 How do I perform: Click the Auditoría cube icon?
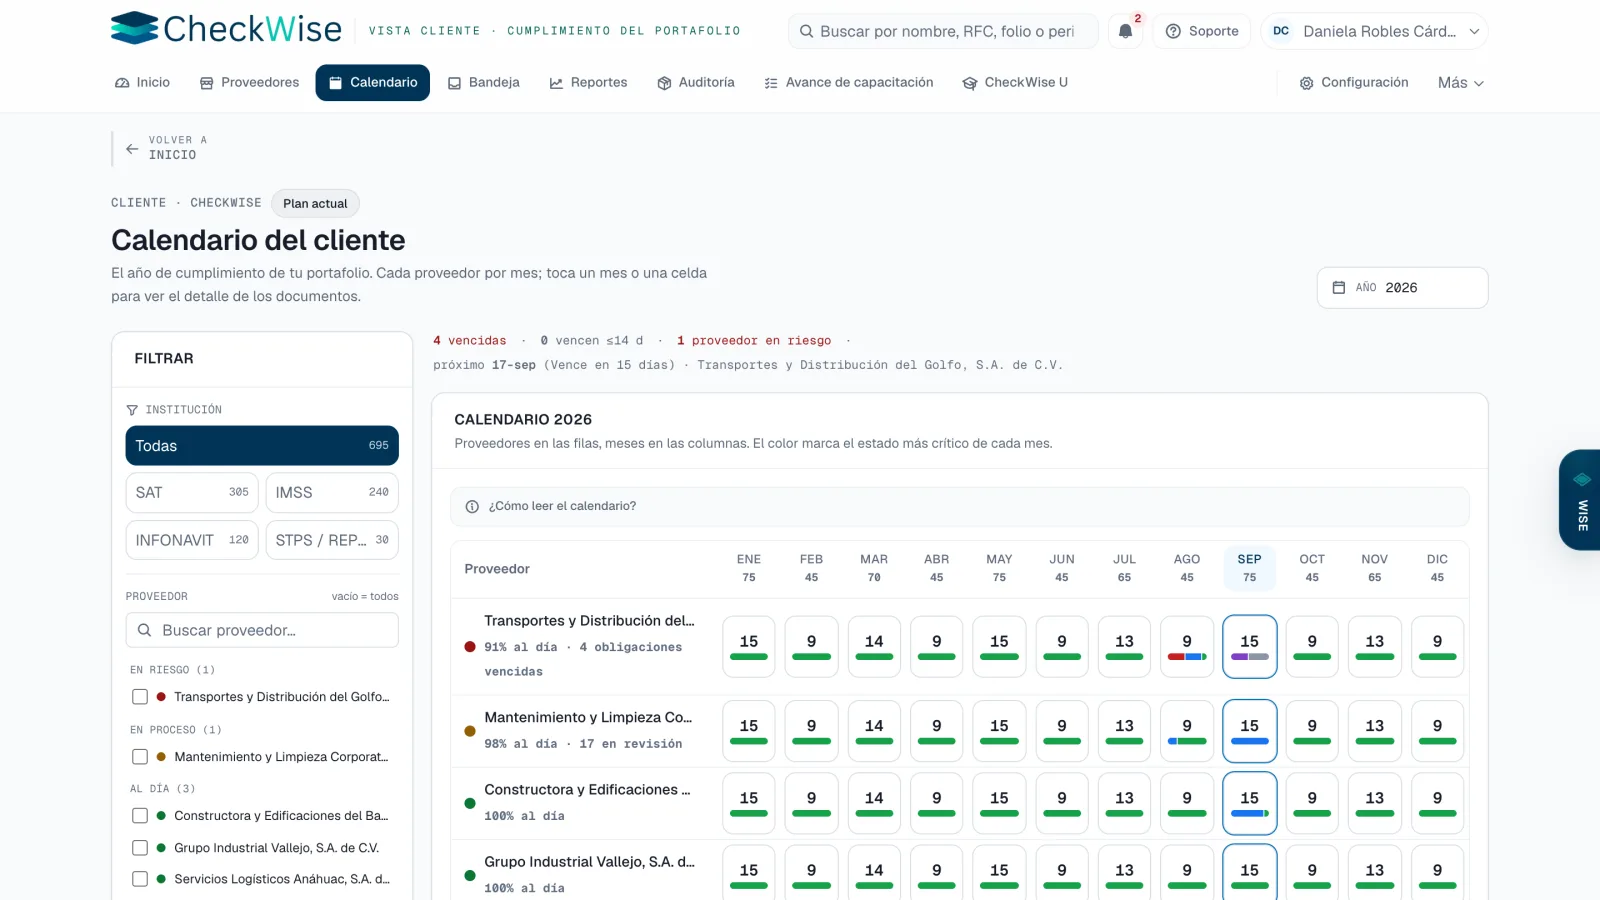664,83
